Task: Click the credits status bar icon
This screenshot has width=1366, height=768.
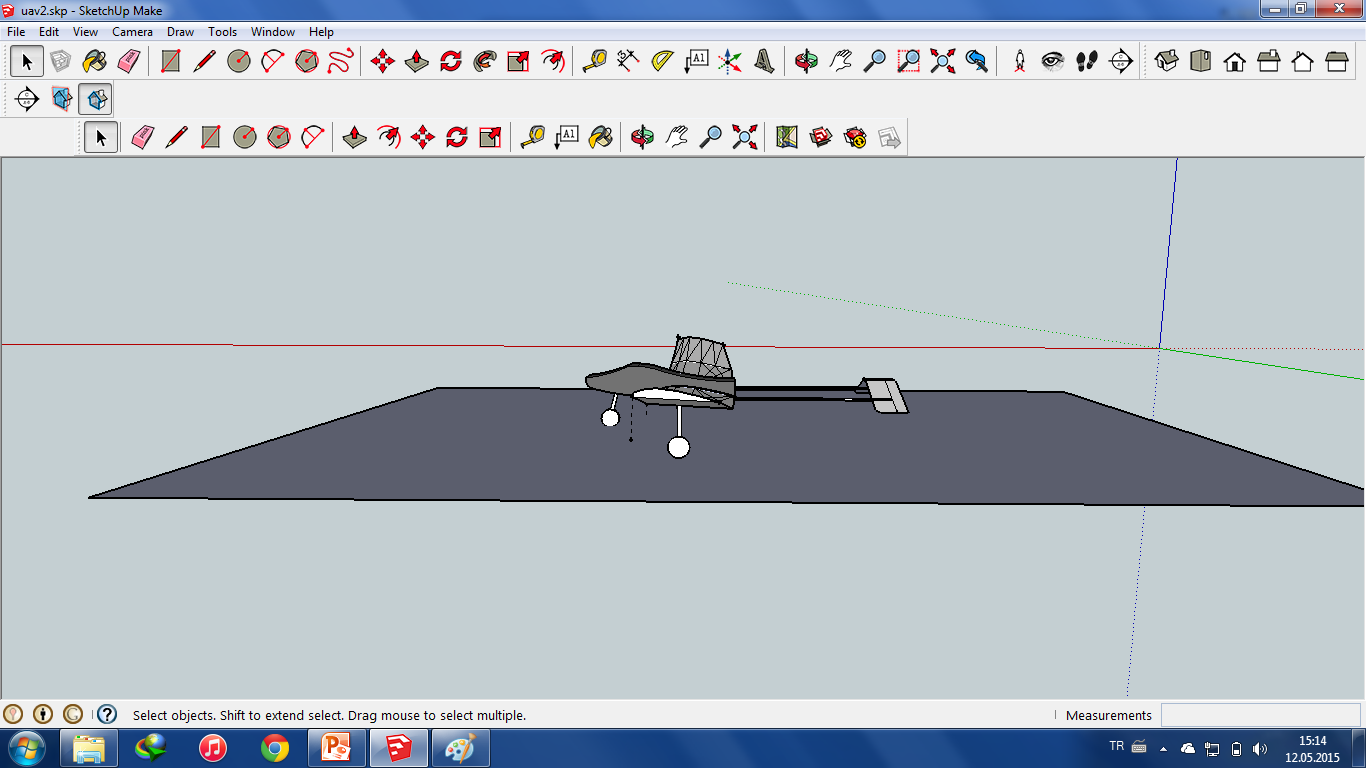Action: (43, 714)
